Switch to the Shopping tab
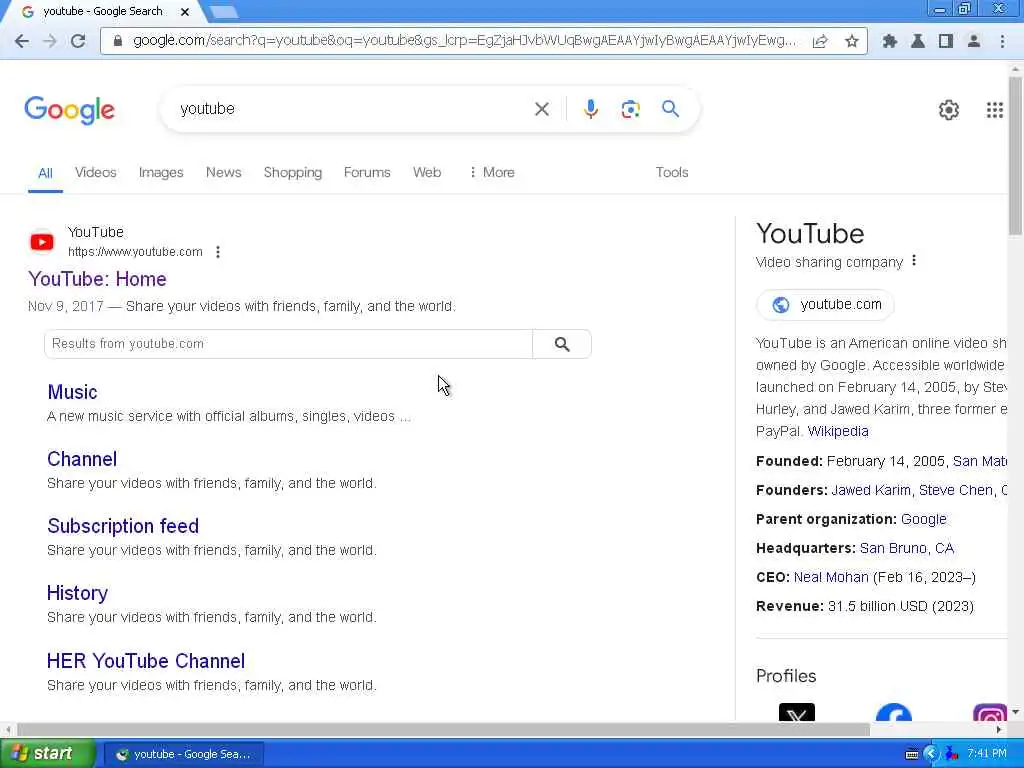The width and height of the screenshot is (1024, 768). pos(293,172)
